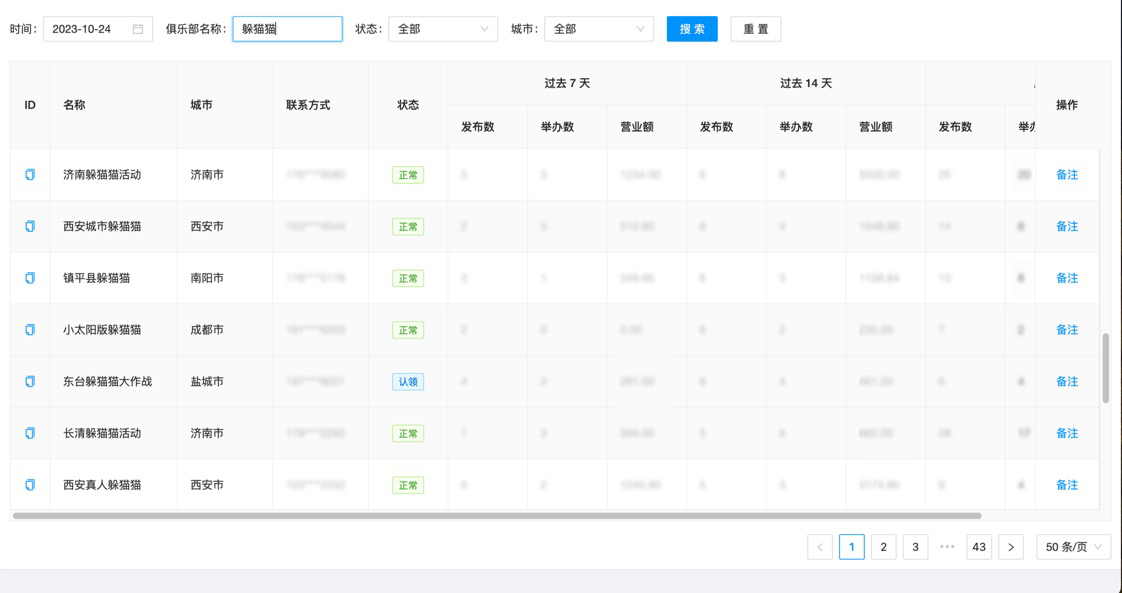Go to page 2
This screenshot has height=593, width=1122.
tap(884, 547)
